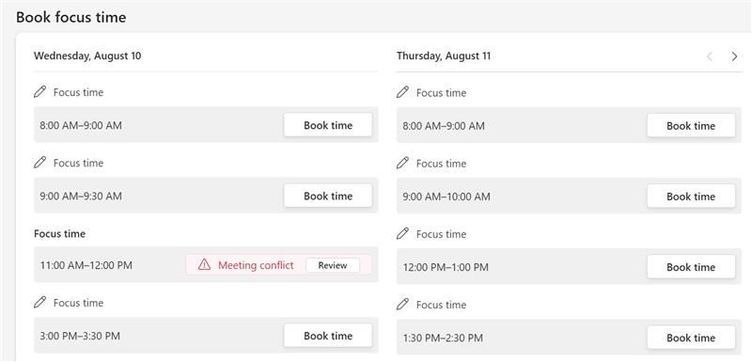Screen dimensions: 752x362
Task: Book time for Thursday 9:00 AM–10:00 AM
Action: pos(691,196)
